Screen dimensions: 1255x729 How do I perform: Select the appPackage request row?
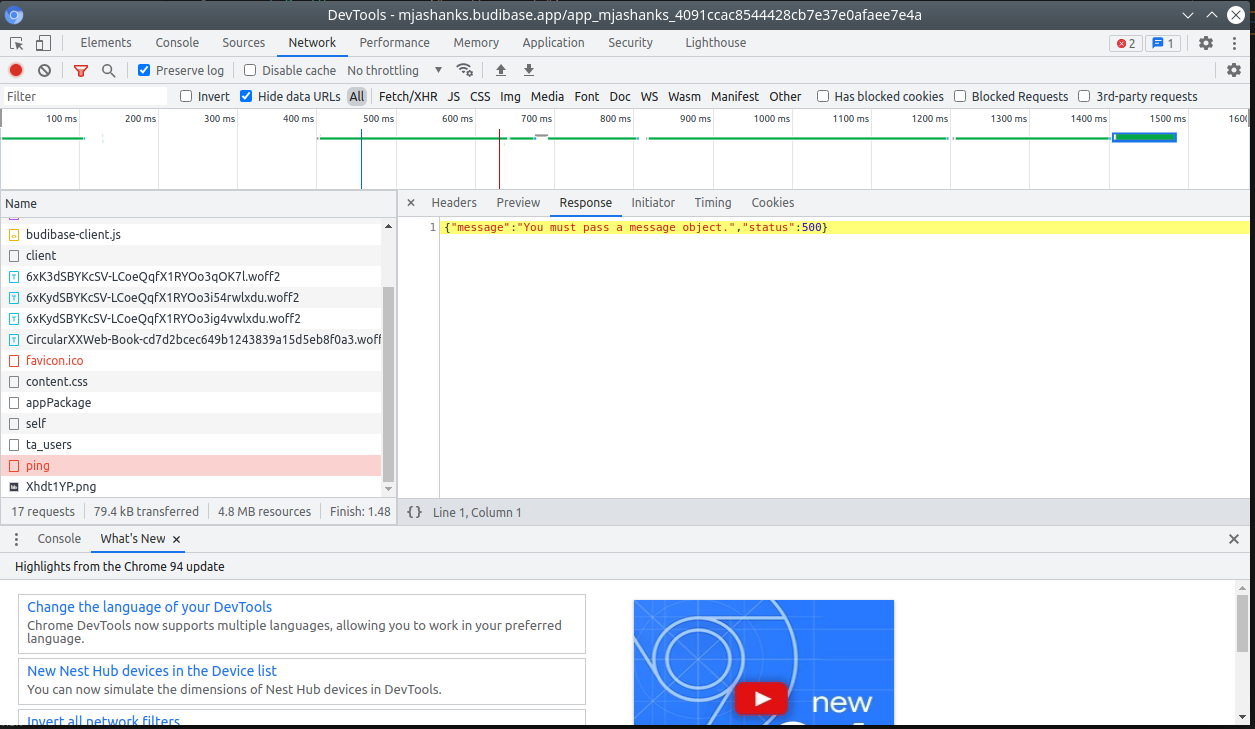(191, 403)
